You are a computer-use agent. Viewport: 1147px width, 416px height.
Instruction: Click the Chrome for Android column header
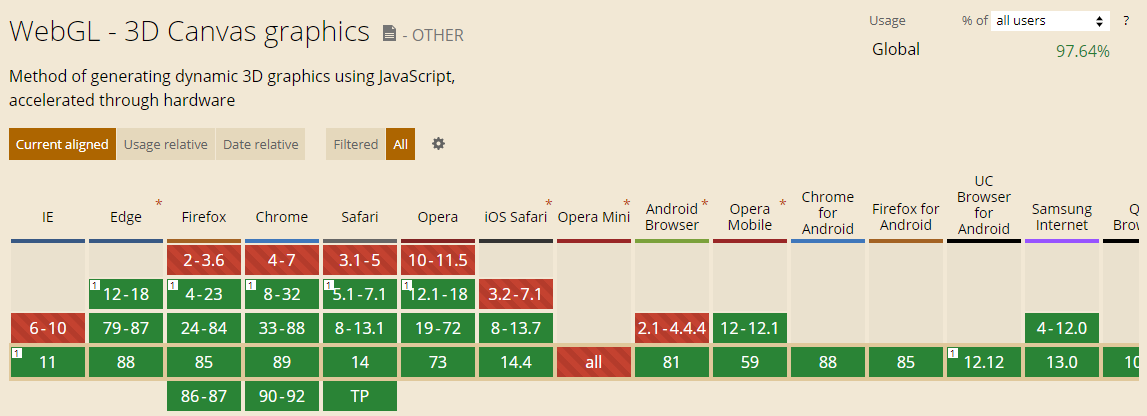click(x=827, y=213)
